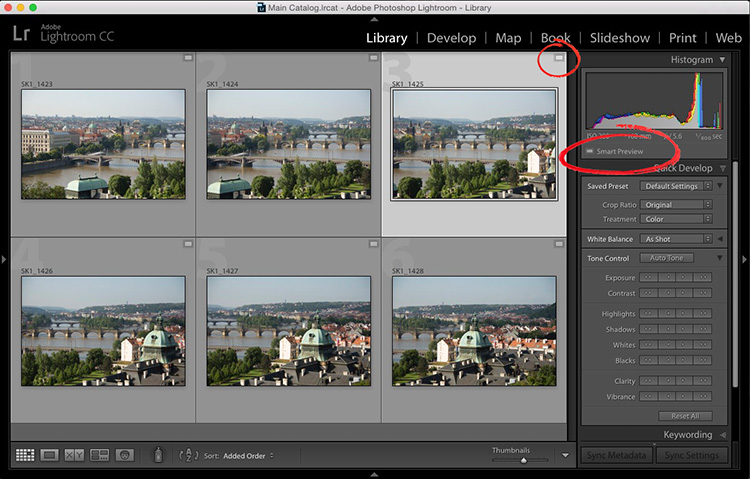The image size is (750, 479).
Task: Select the Painter spray can tool
Action: (x=158, y=455)
